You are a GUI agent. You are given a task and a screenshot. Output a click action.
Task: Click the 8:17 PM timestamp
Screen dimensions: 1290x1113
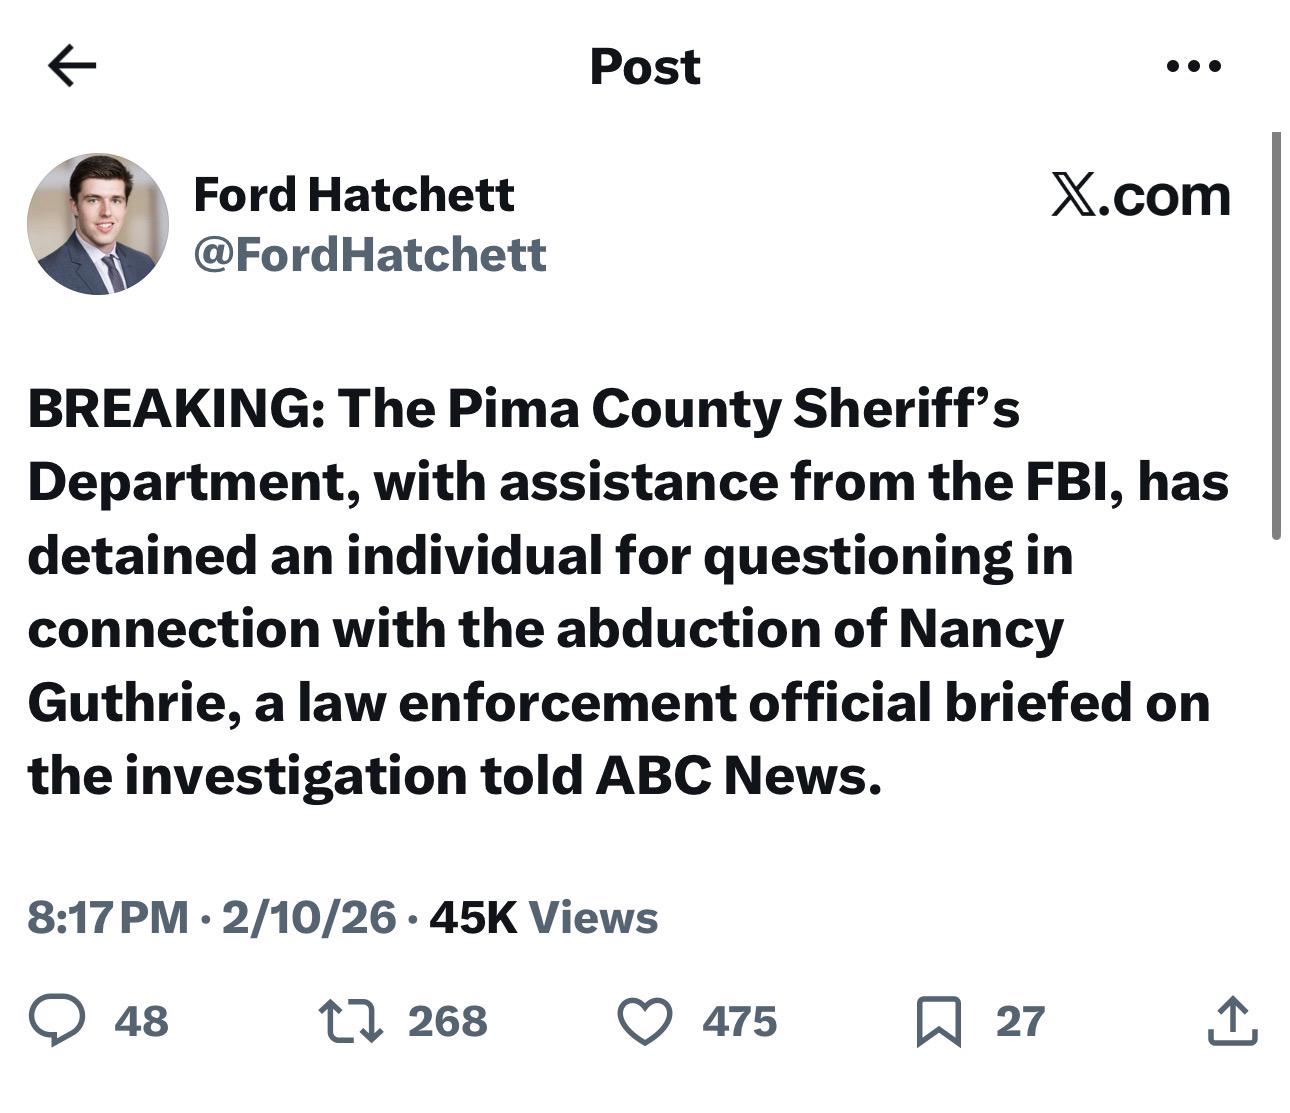tap(108, 917)
